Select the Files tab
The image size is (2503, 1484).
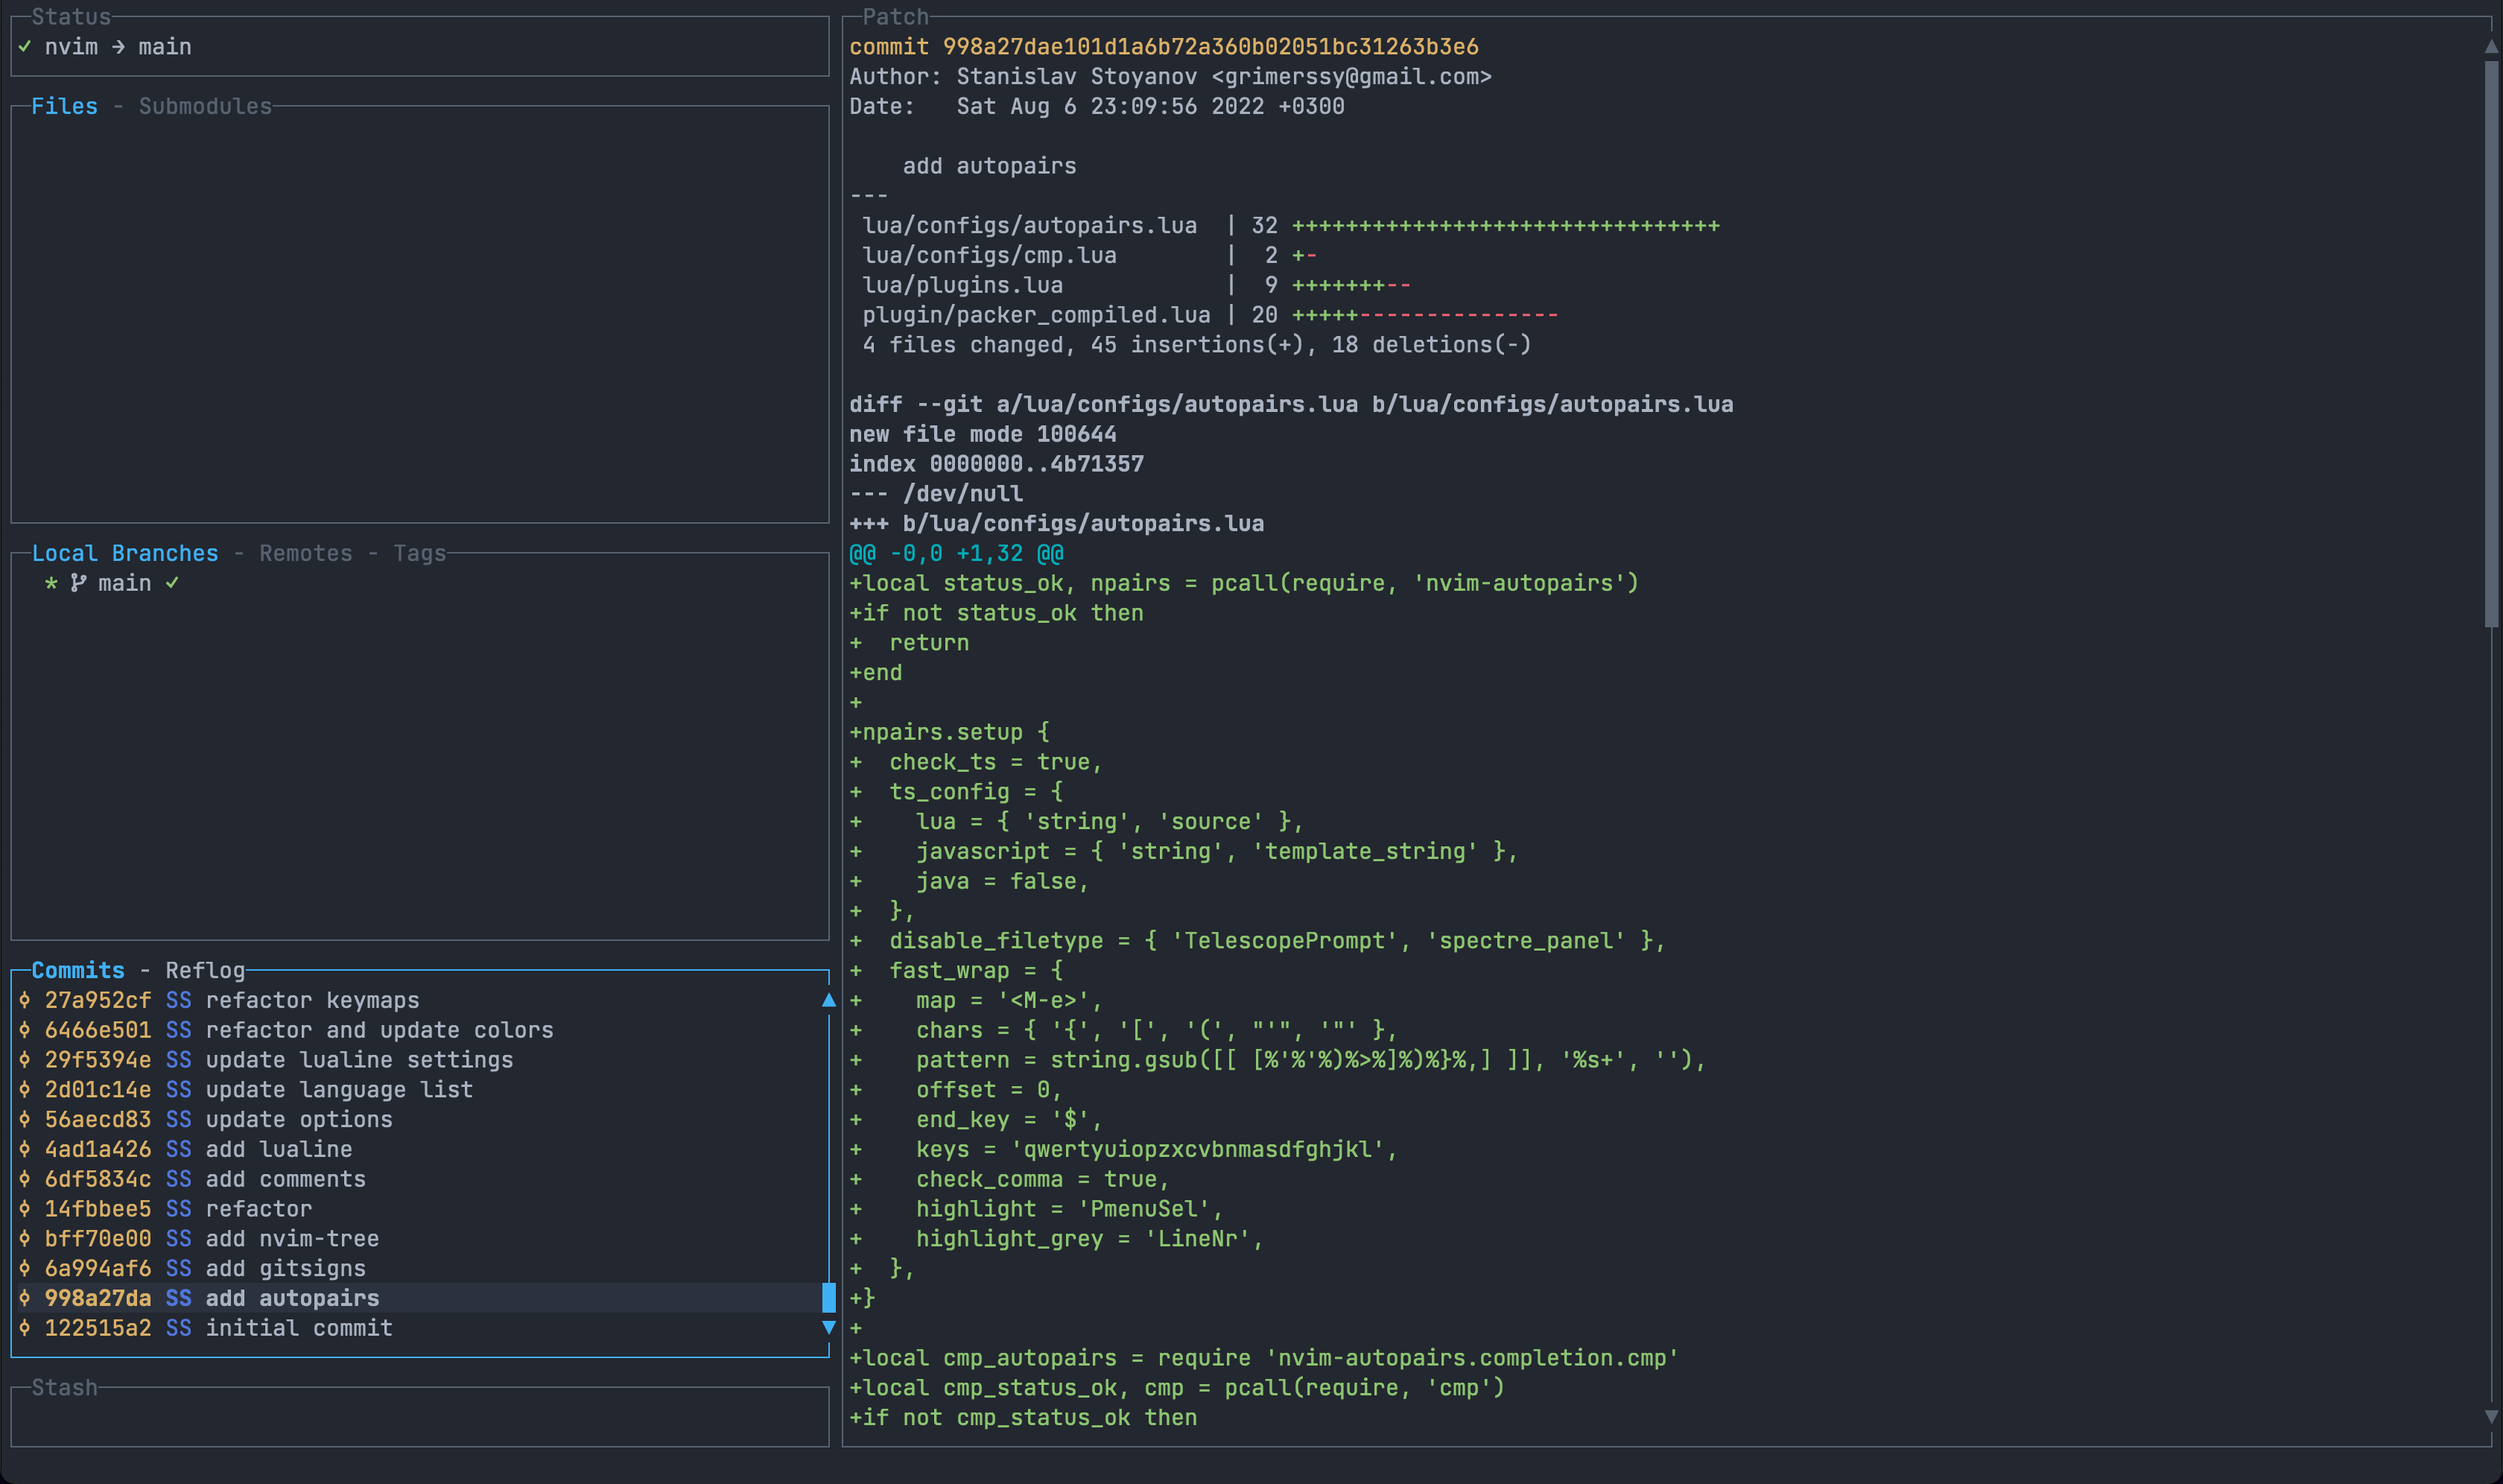point(64,105)
